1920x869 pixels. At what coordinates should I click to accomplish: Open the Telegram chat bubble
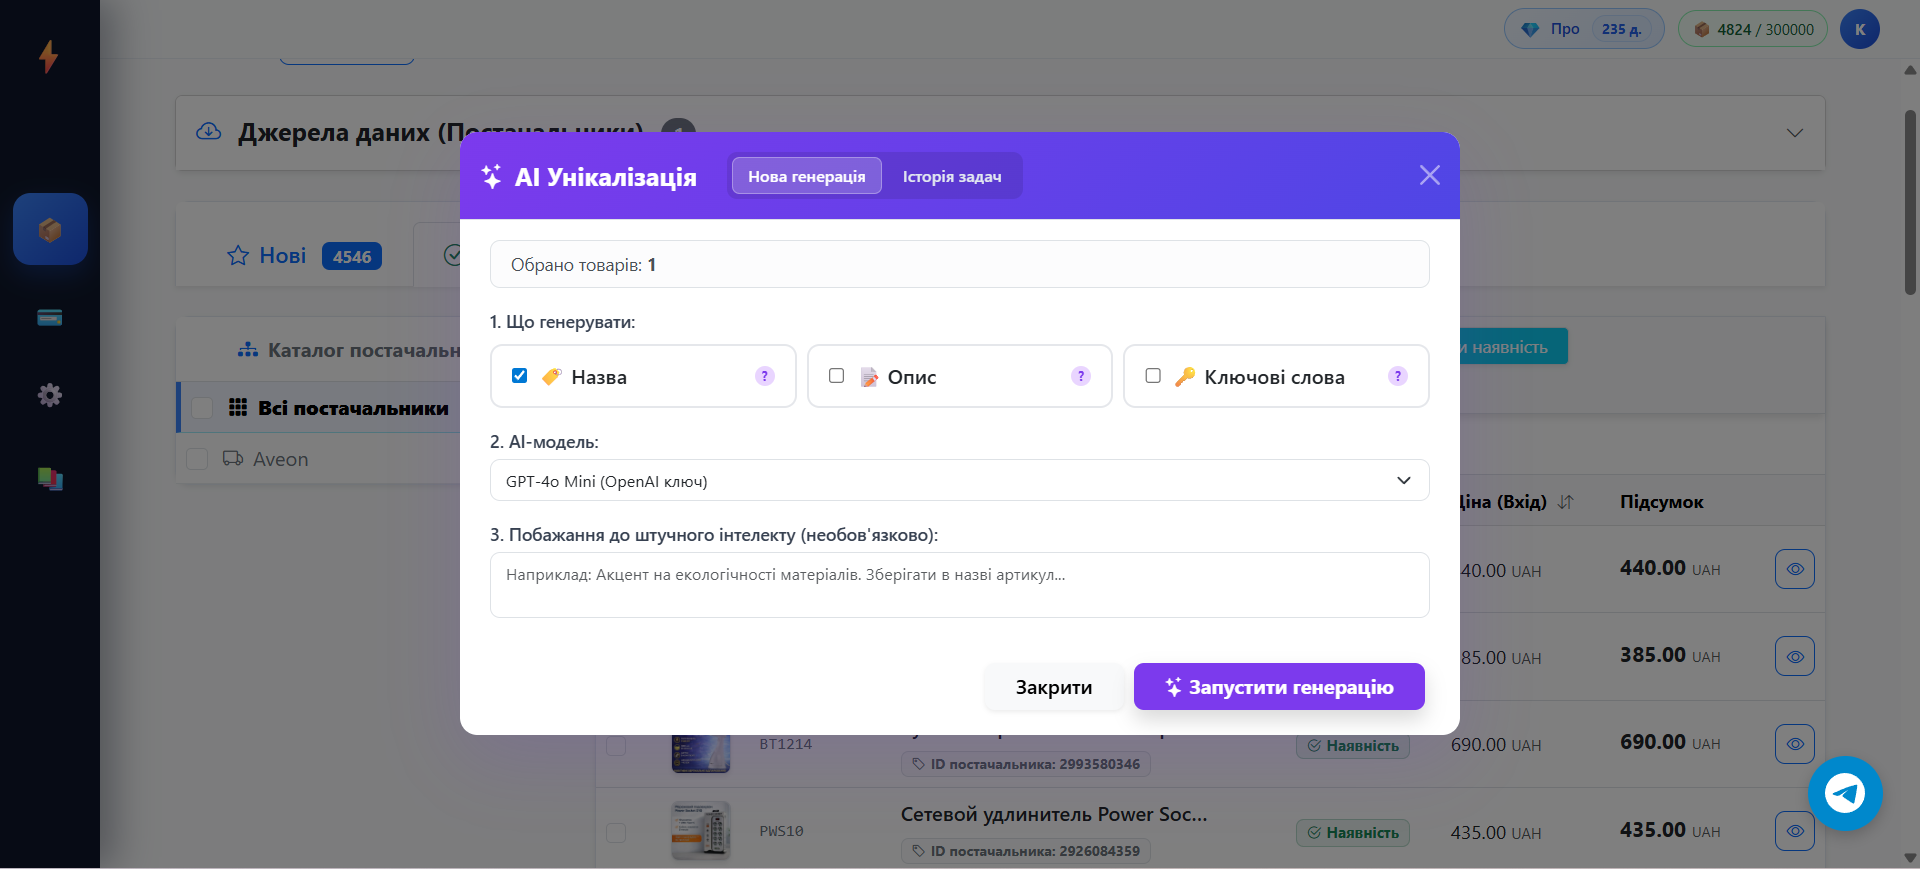pyautogui.click(x=1845, y=793)
